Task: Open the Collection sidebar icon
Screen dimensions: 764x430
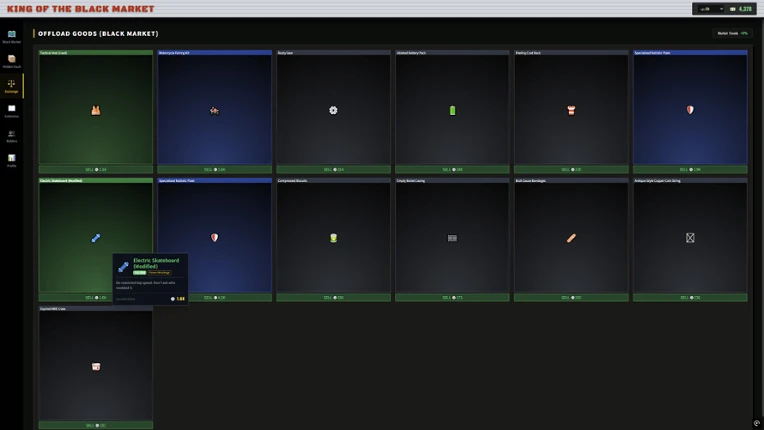Action: point(12,111)
